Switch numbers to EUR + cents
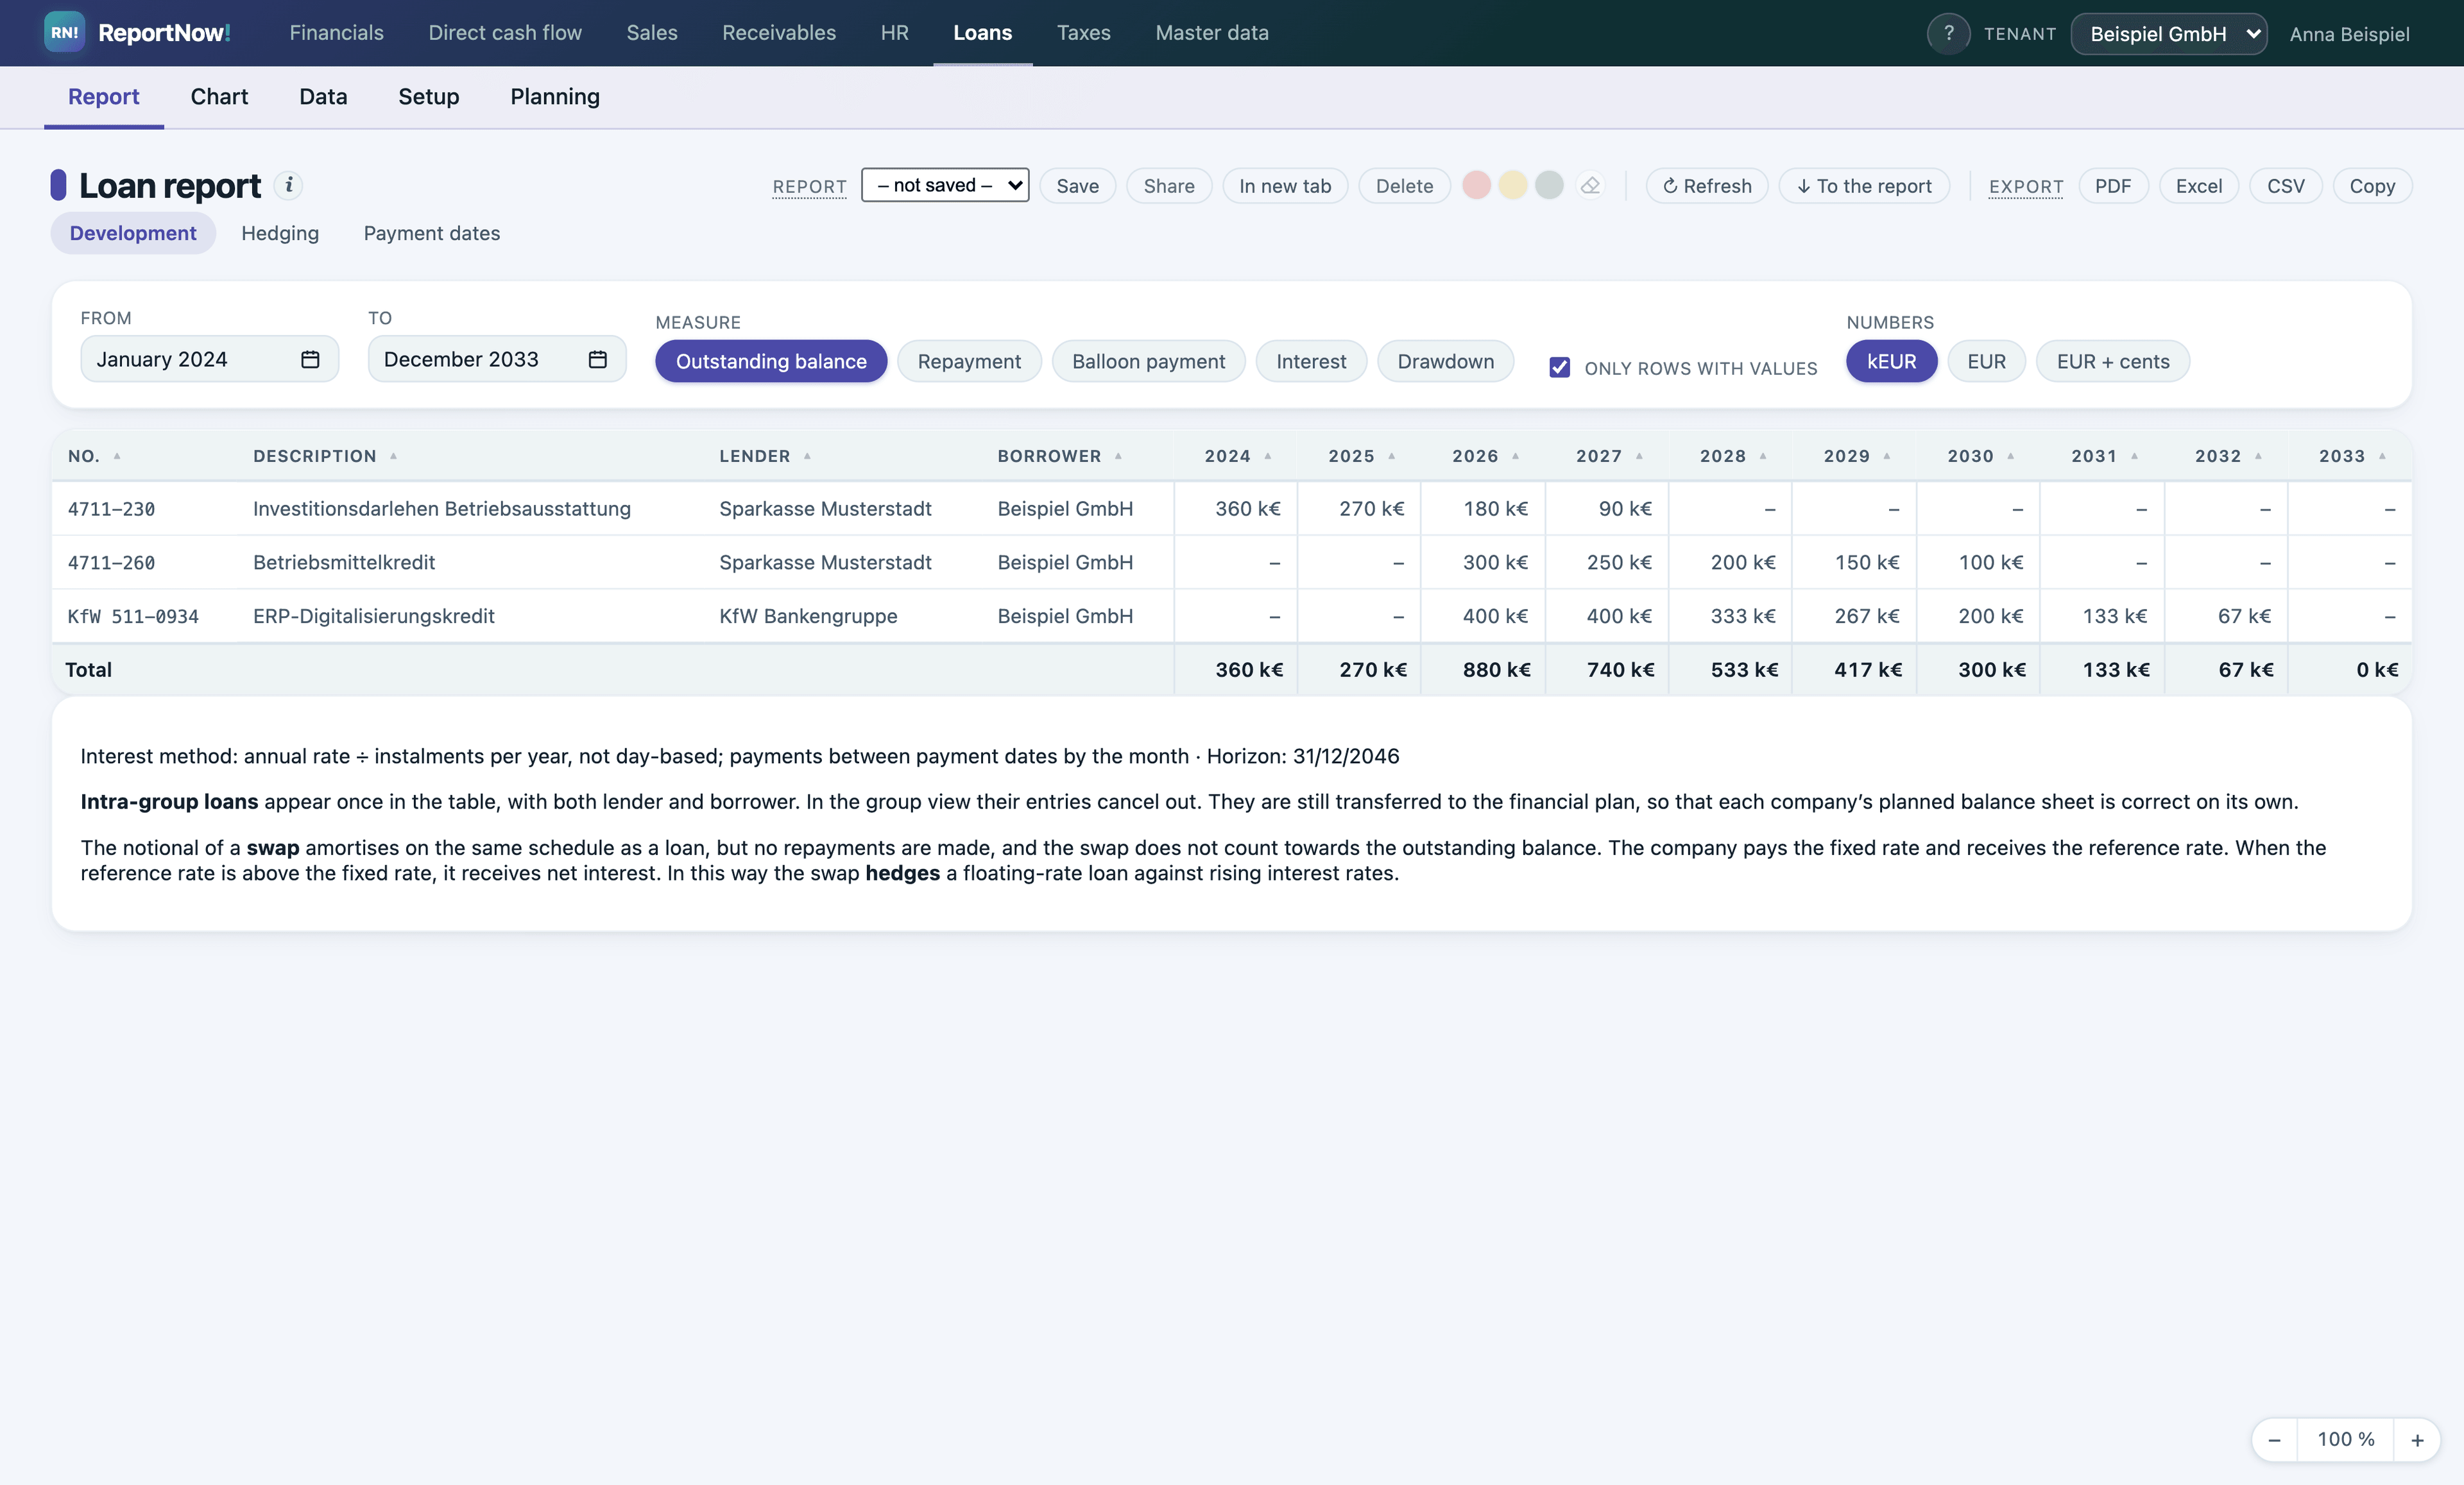The width and height of the screenshot is (2464, 1485). [2112, 361]
